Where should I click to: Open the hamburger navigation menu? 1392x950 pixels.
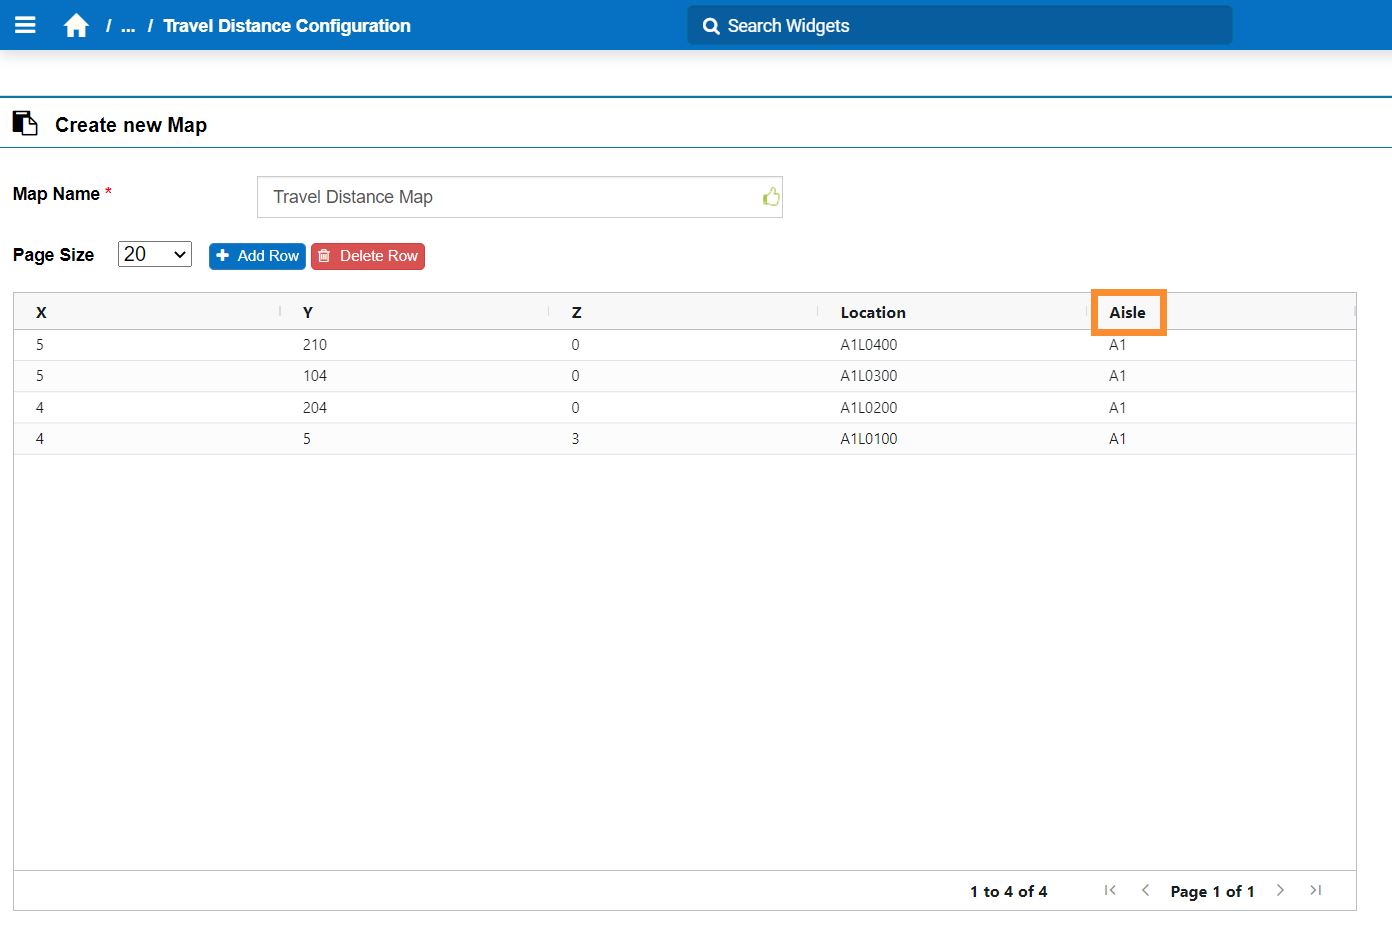pyautogui.click(x=25, y=25)
